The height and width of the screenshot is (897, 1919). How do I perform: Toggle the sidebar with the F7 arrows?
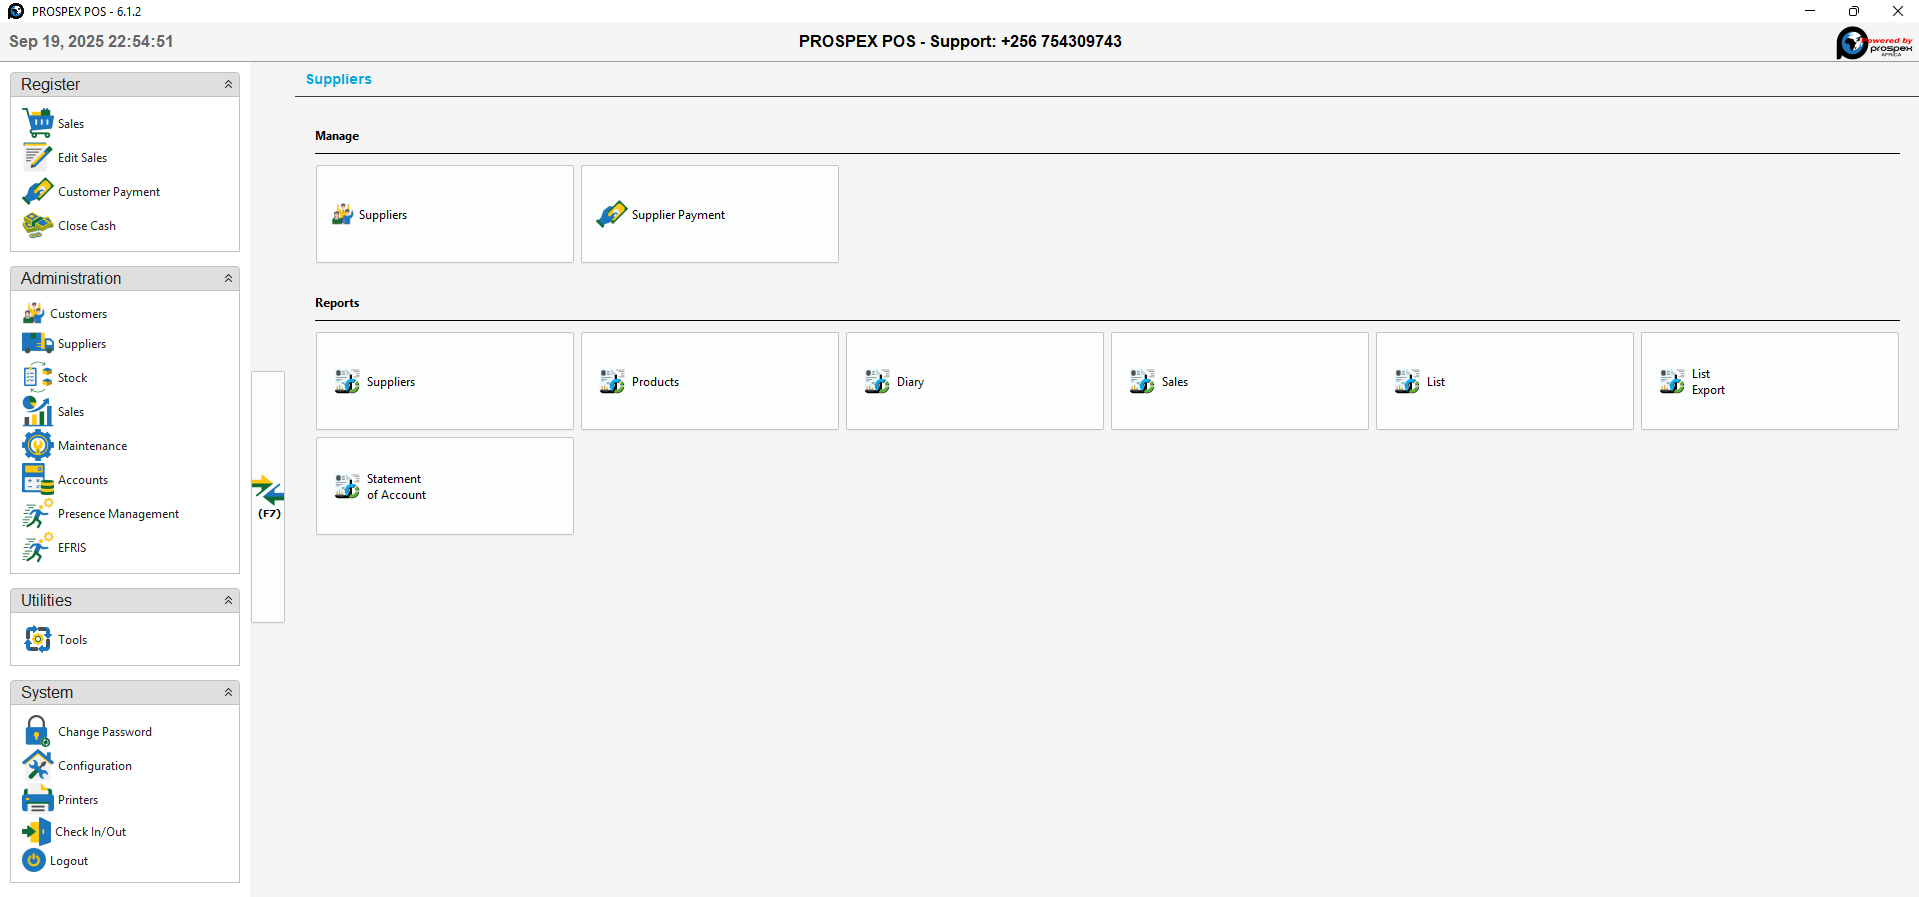coord(268,496)
